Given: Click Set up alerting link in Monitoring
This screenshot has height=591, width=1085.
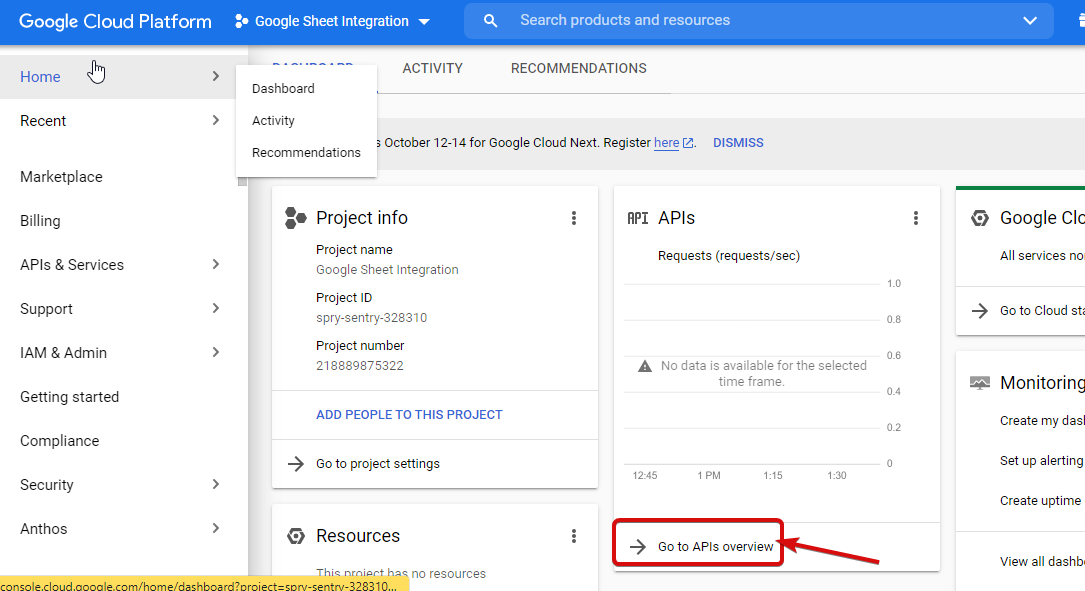Looking at the screenshot, I should point(1041,461).
